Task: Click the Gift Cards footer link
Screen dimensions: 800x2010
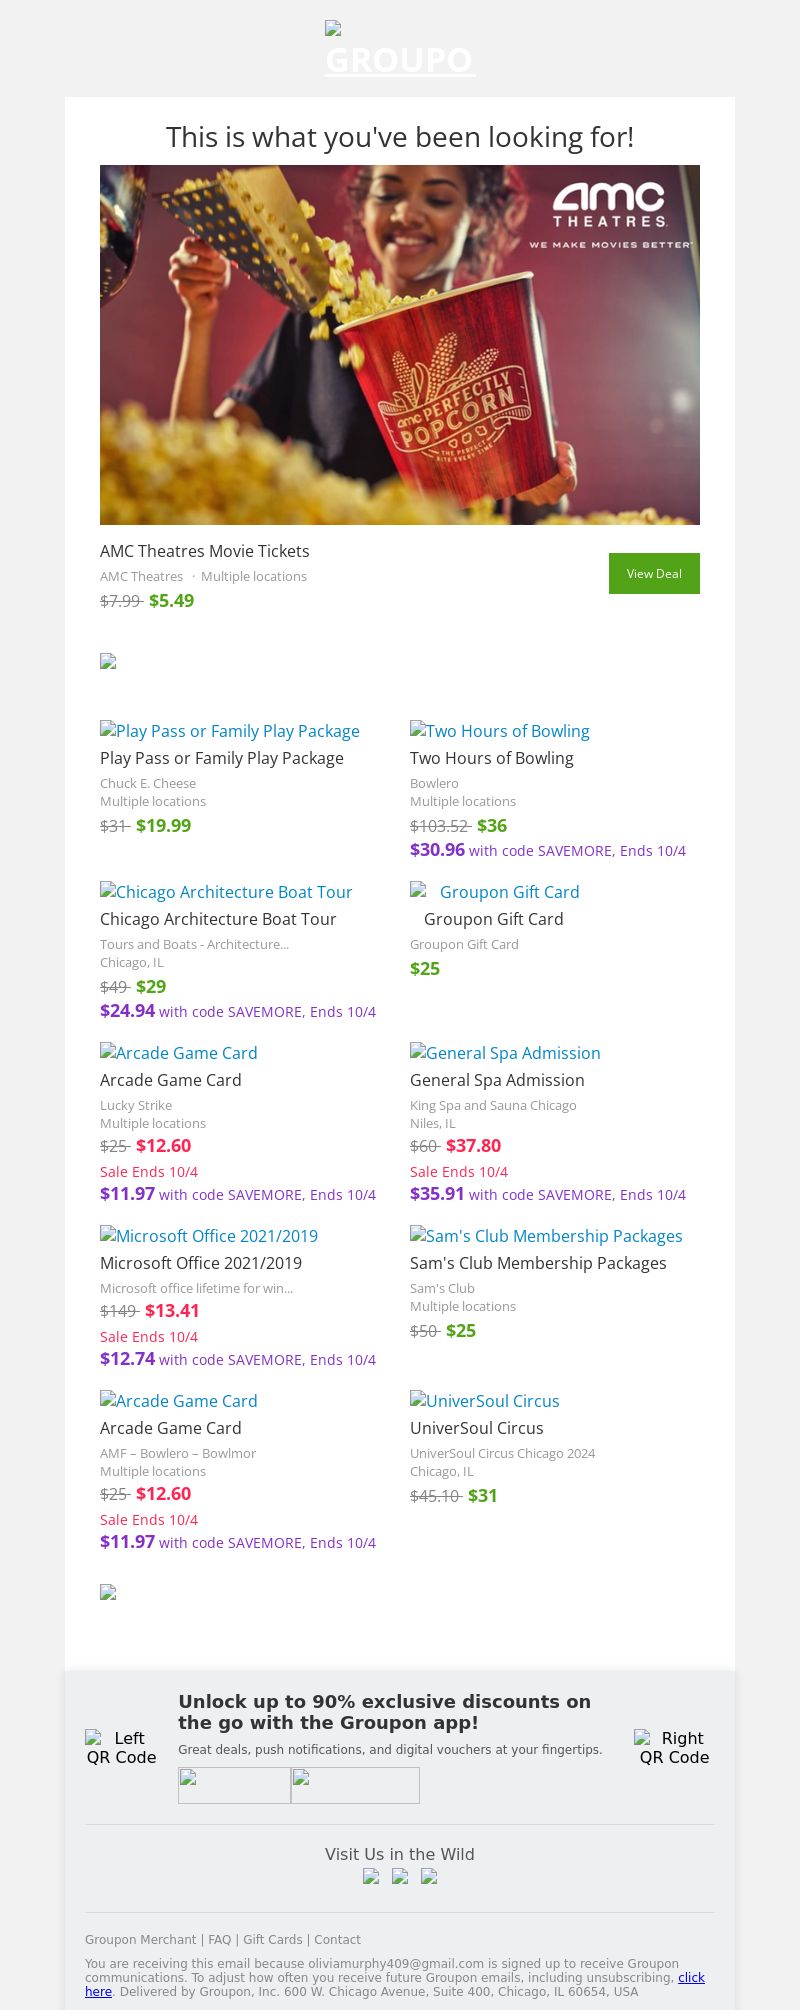Action: pos(272,1939)
